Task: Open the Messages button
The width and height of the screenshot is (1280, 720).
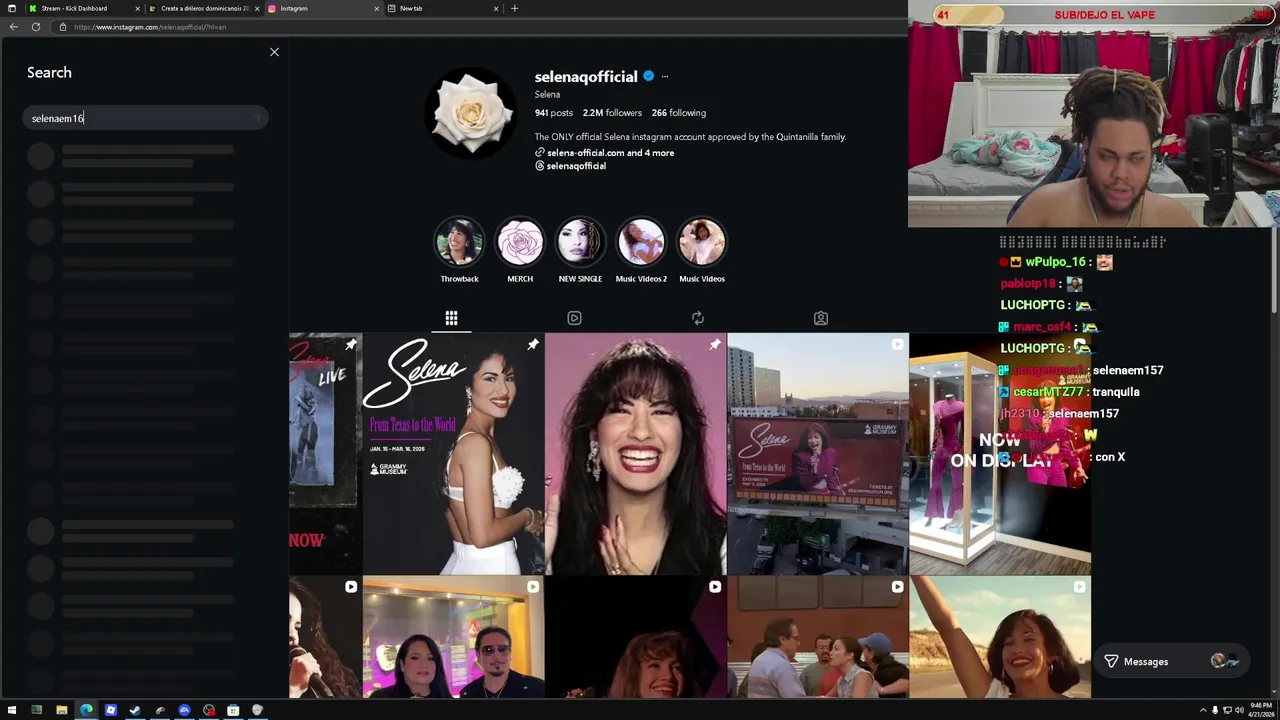Action: (1170, 661)
